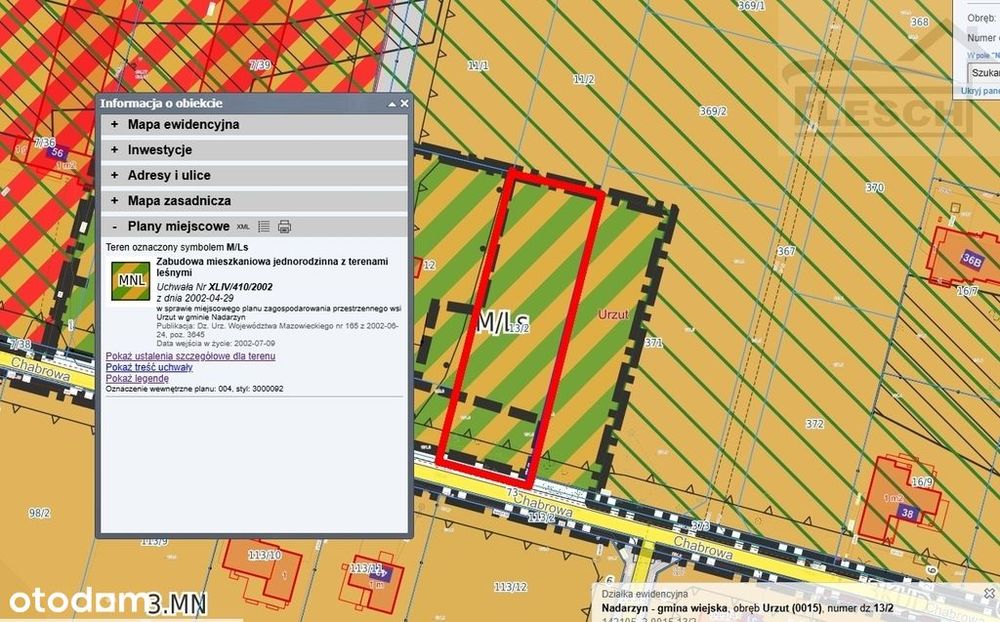
Task: Expand the Mapa zasadnicza section
Action: 254,201
